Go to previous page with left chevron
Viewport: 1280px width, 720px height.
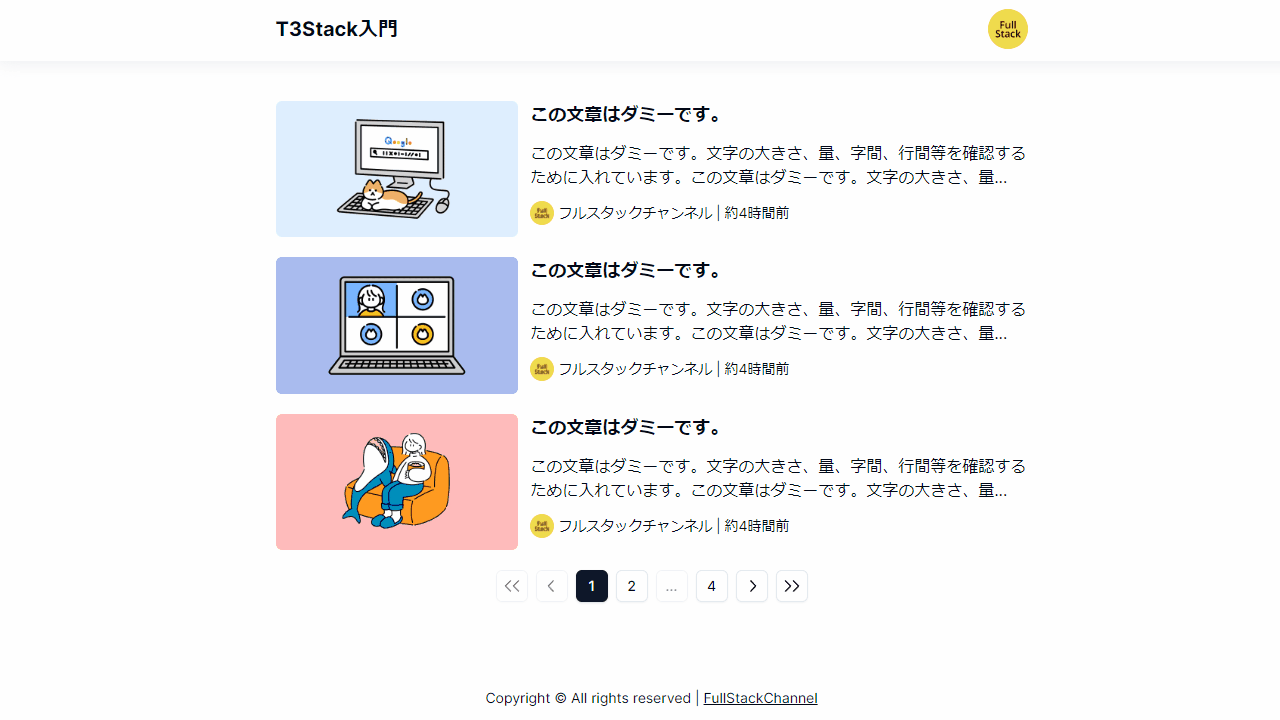click(552, 586)
